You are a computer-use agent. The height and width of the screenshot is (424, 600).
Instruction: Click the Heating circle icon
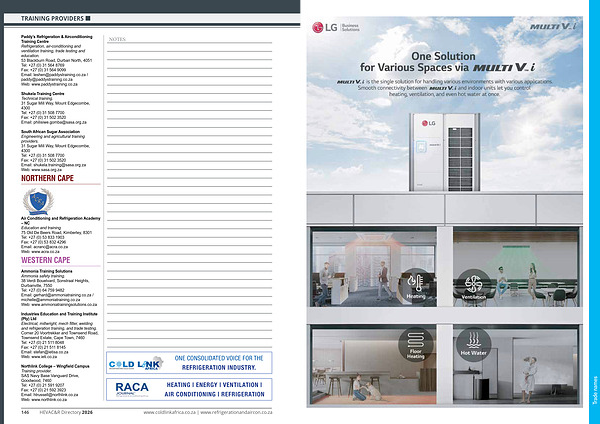[x=417, y=282]
